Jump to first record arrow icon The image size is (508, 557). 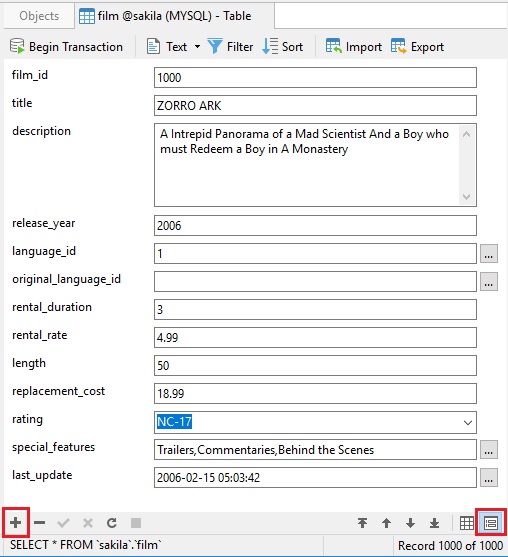tap(362, 523)
